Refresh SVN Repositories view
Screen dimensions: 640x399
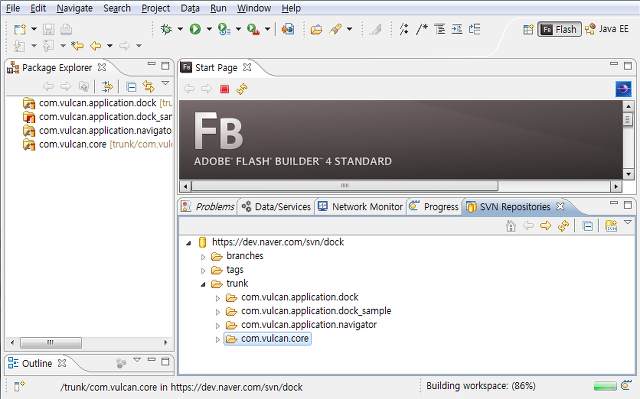[564, 225]
